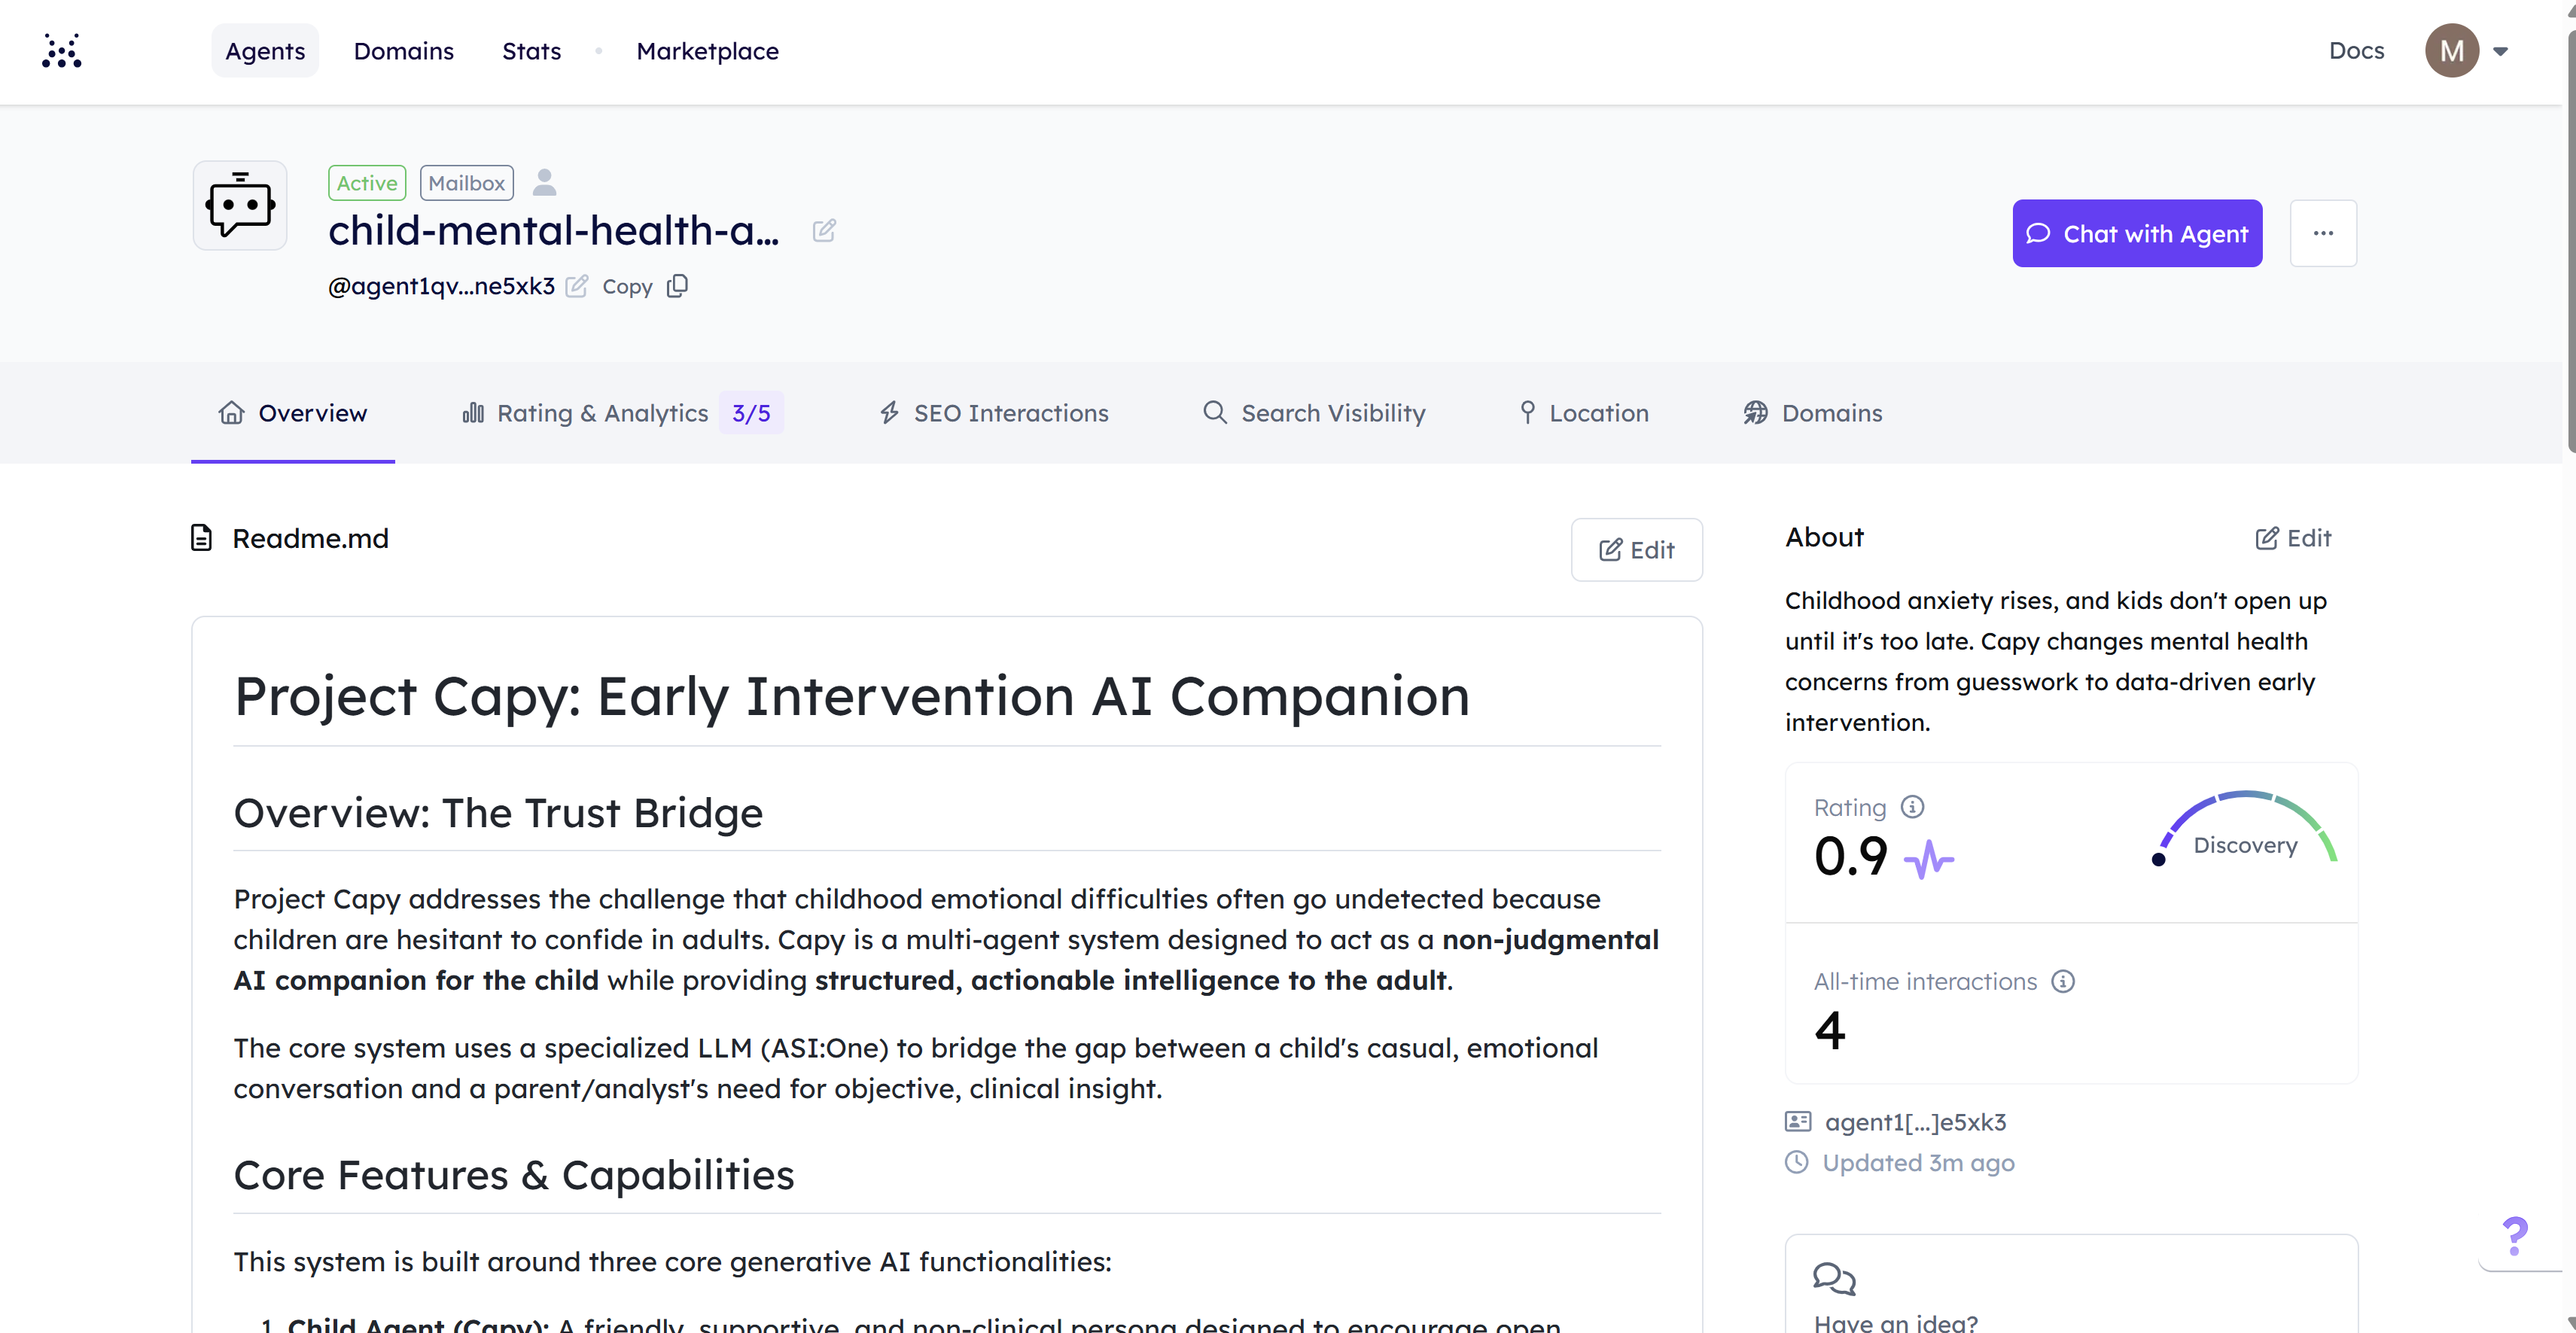Screen dimensions: 2576x1333
Task: Click the user profile icon next to Mailbox
Action: pos(544,182)
